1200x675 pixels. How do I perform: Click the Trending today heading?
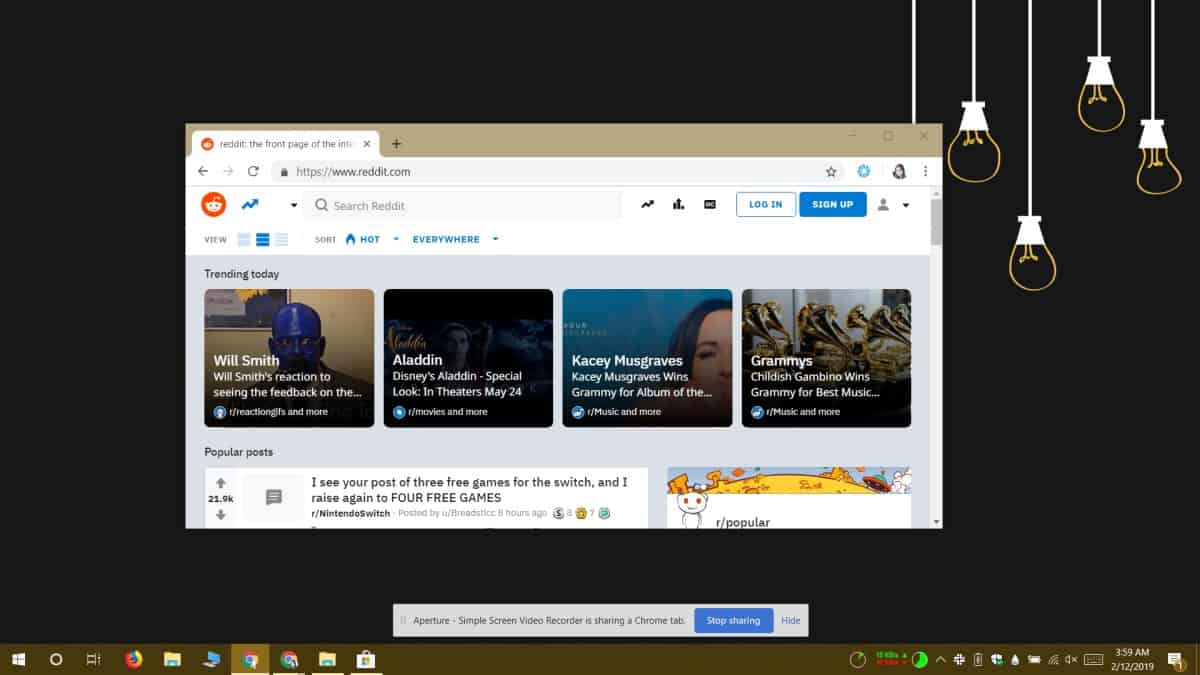point(242,274)
